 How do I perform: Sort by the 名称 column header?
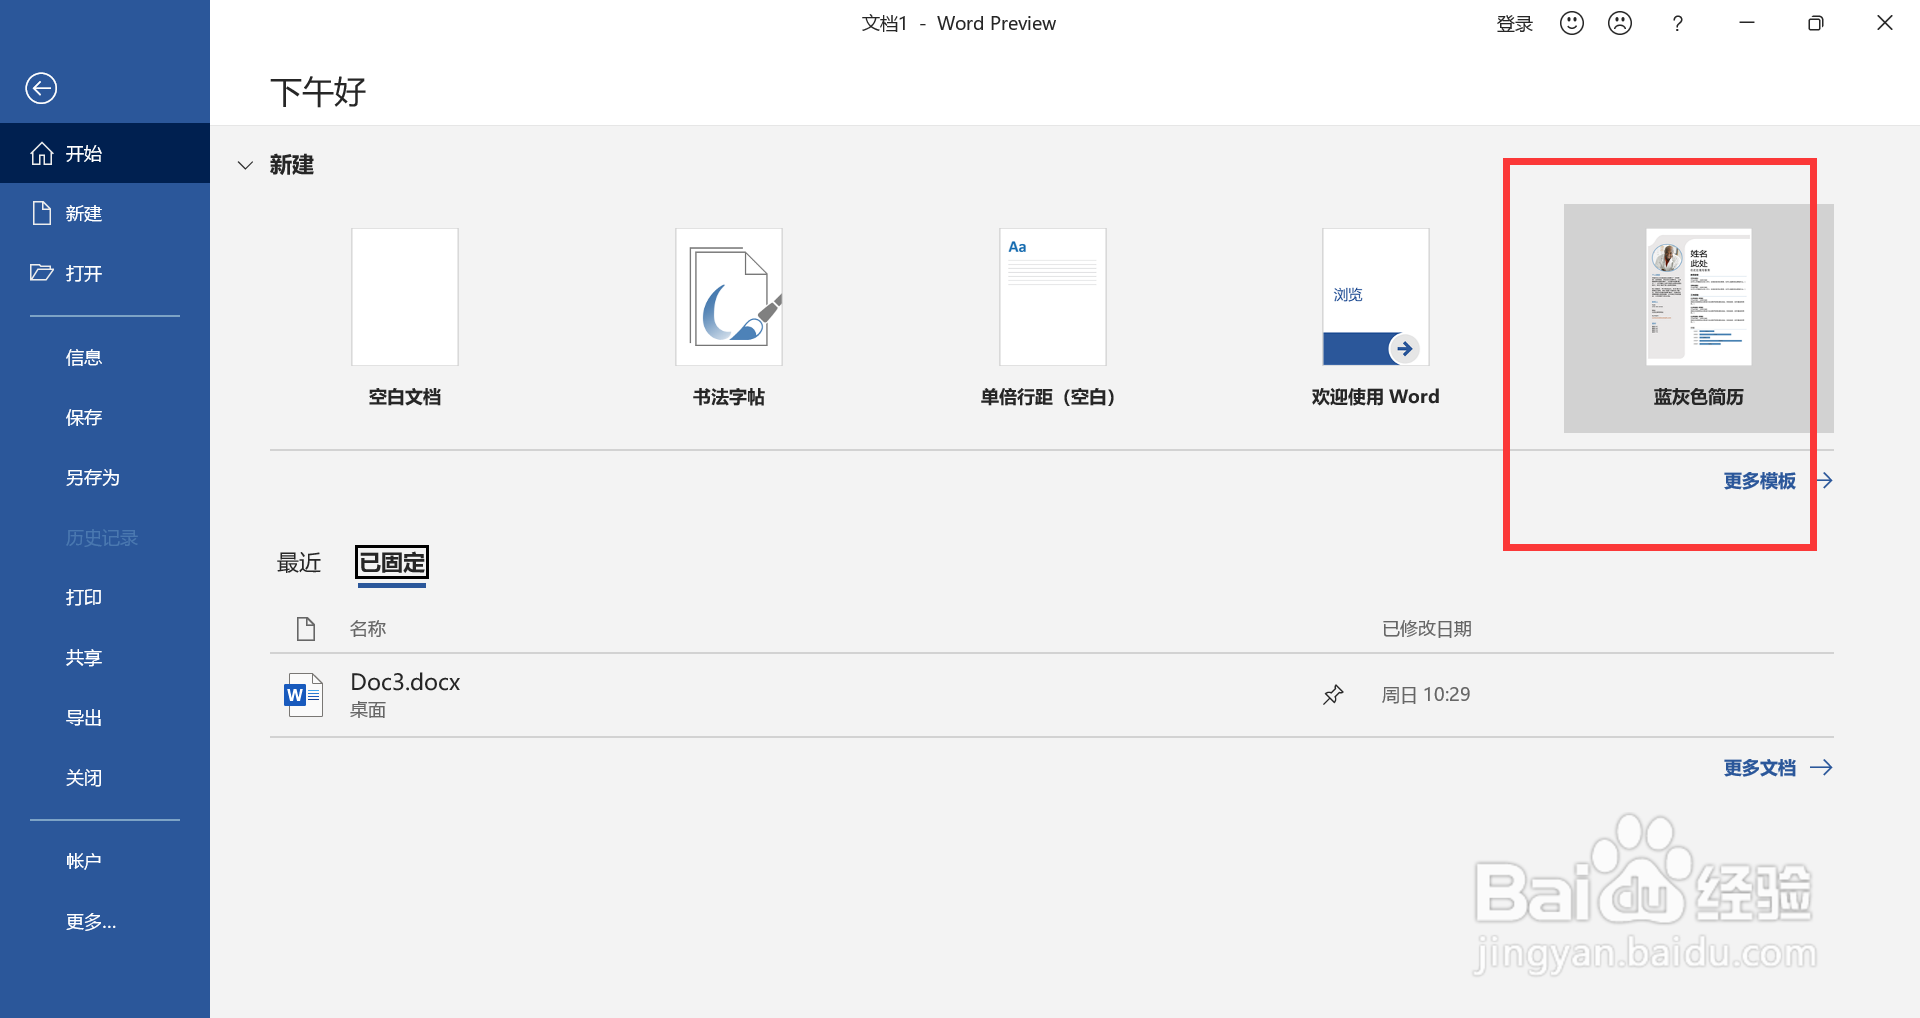click(368, 629)
